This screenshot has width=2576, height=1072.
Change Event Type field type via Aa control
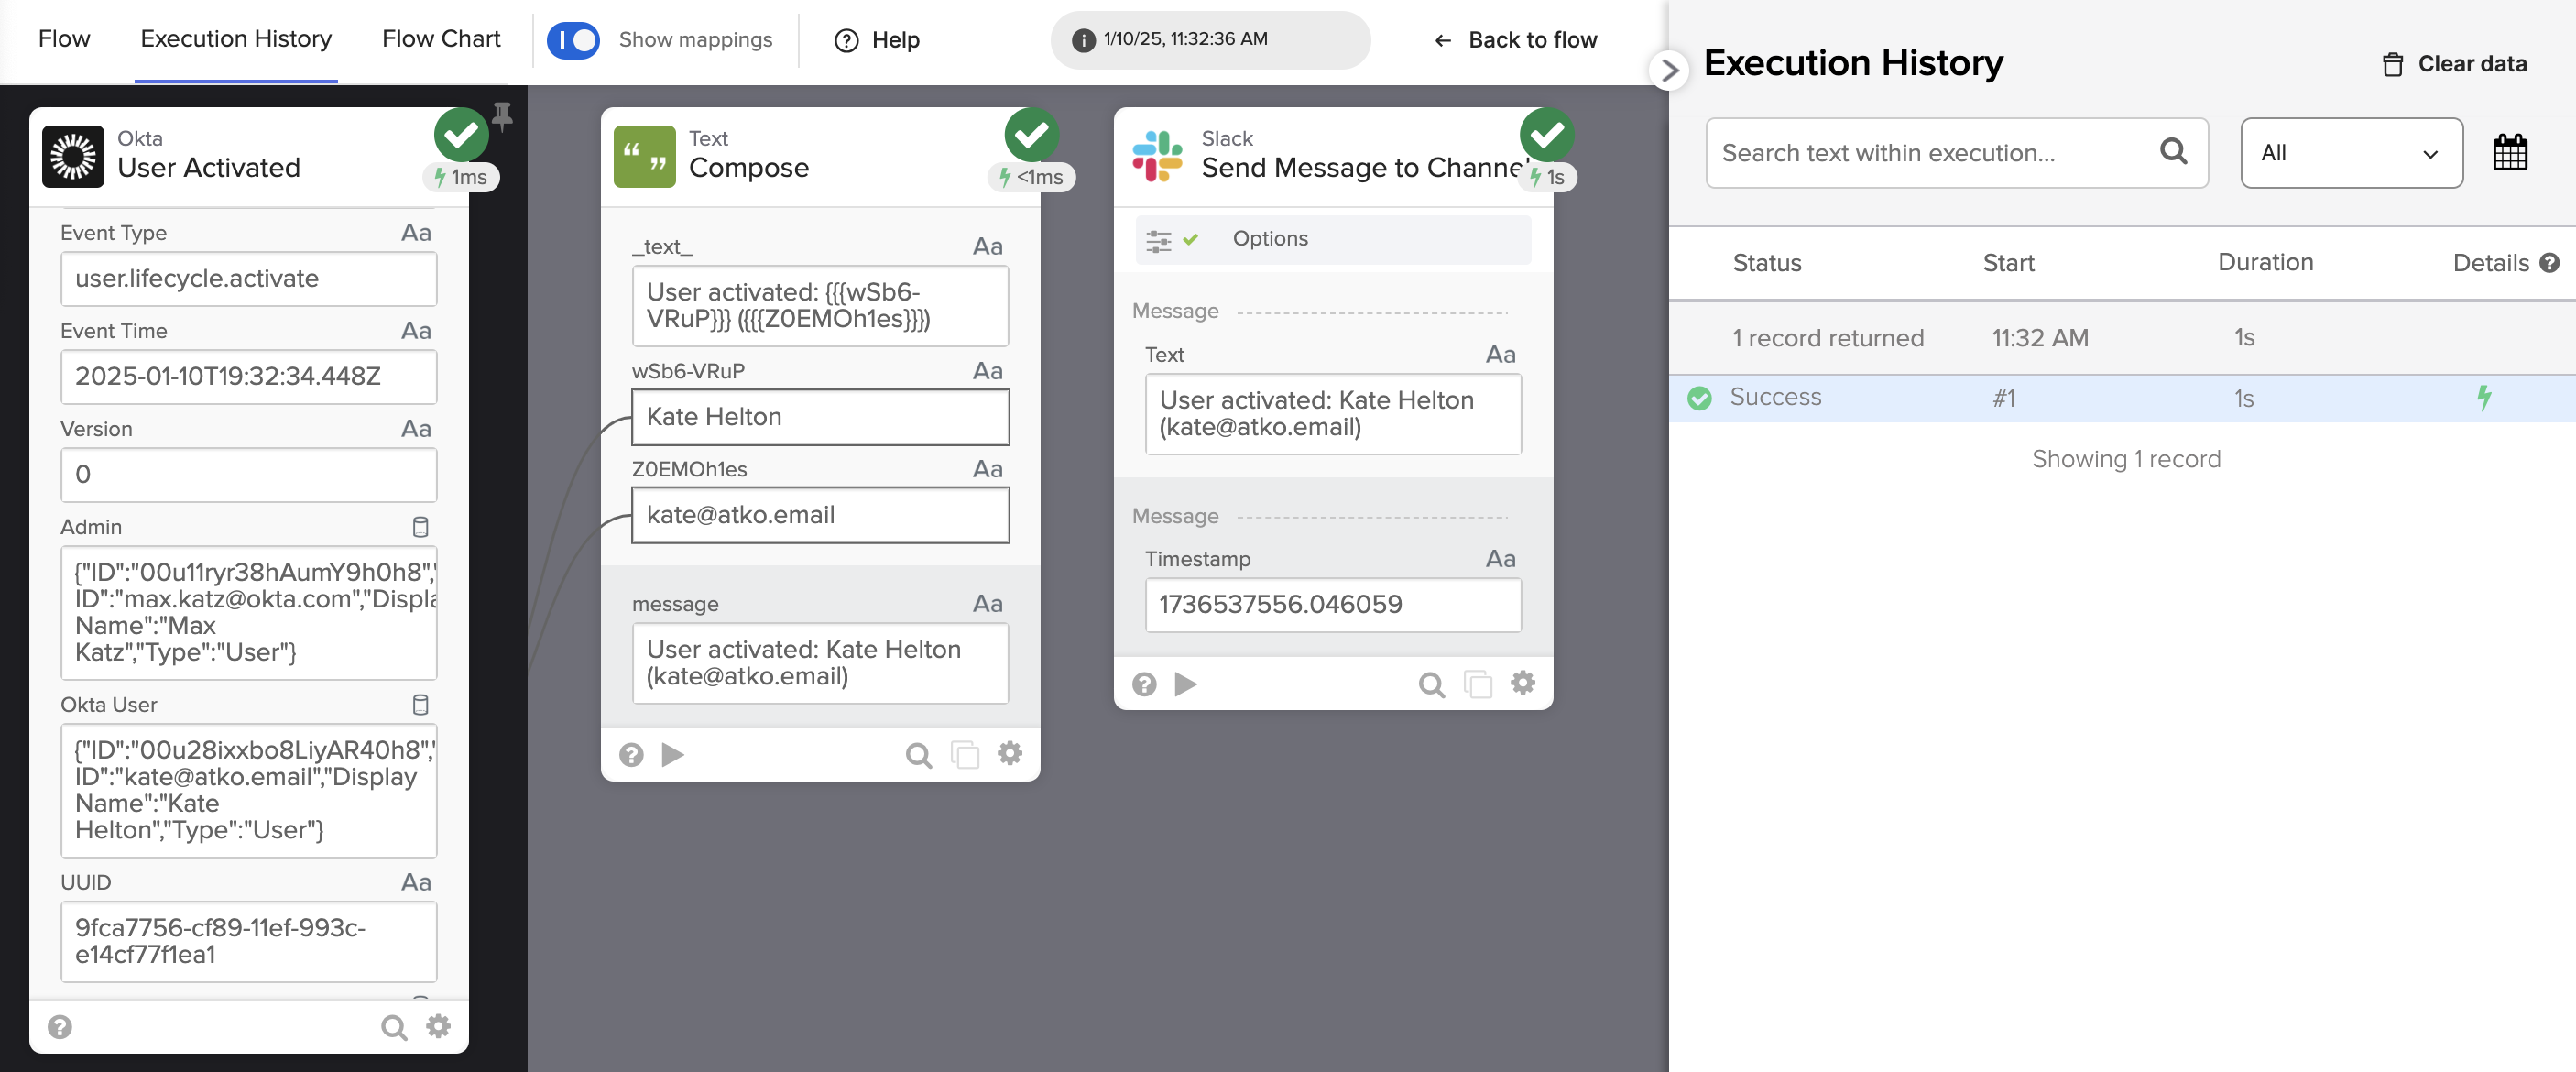(x=416, y=232)
